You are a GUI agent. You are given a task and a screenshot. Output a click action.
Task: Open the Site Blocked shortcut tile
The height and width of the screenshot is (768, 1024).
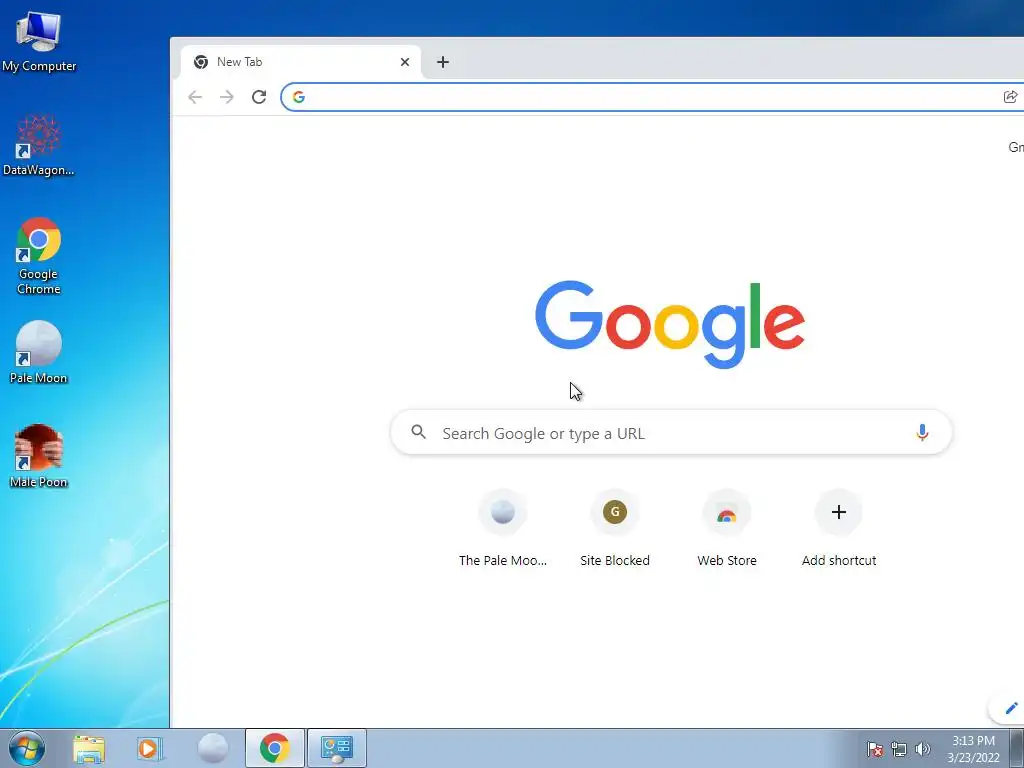pyautogui.click(x=615, y=529)
